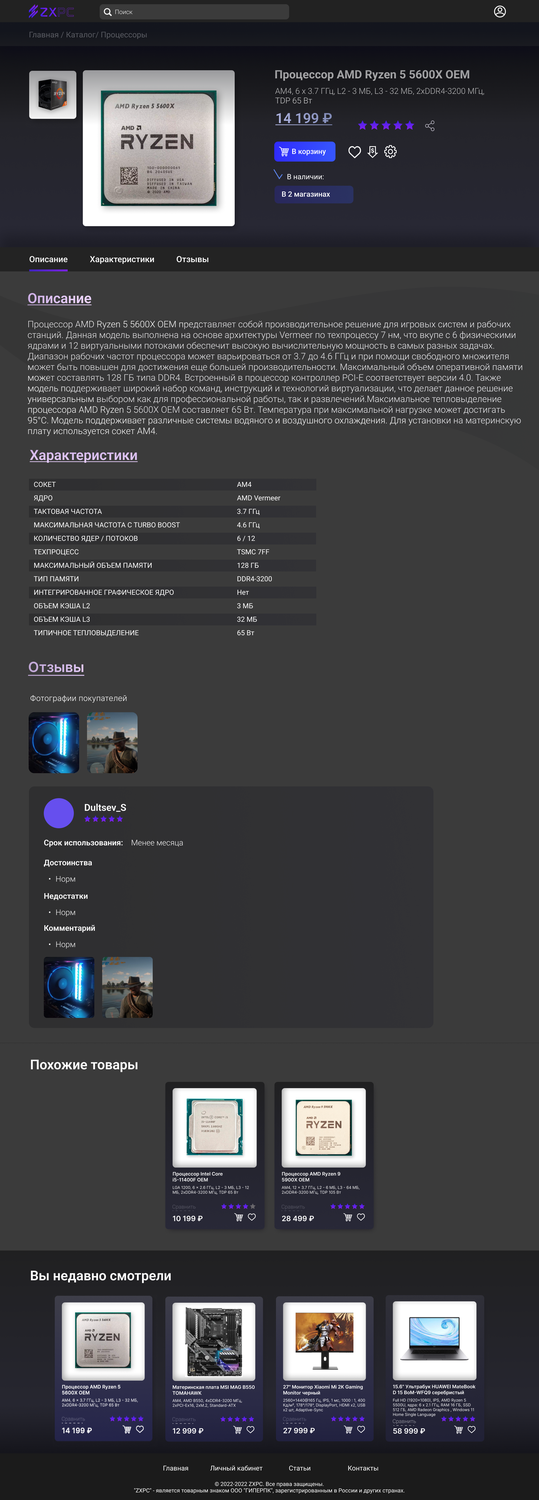Viewport: 539px width, 1500px height.
Task: Favorite the Intel Core i5-11400F card
Action: point(252,1217)
